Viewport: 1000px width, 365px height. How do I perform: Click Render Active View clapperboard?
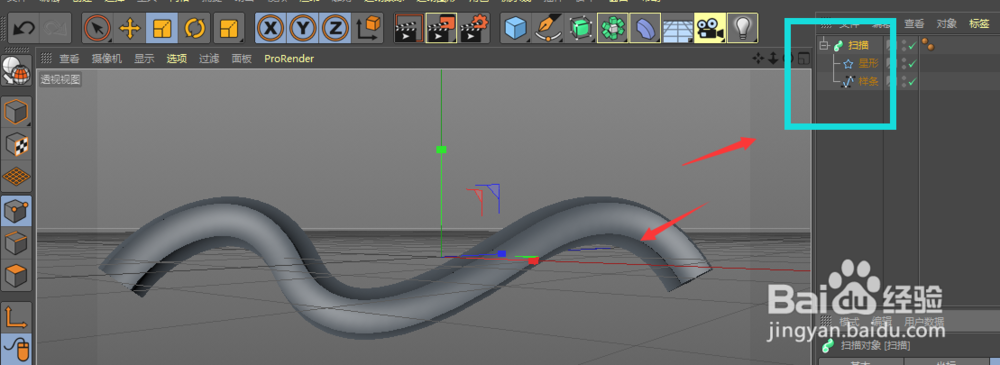408,28
